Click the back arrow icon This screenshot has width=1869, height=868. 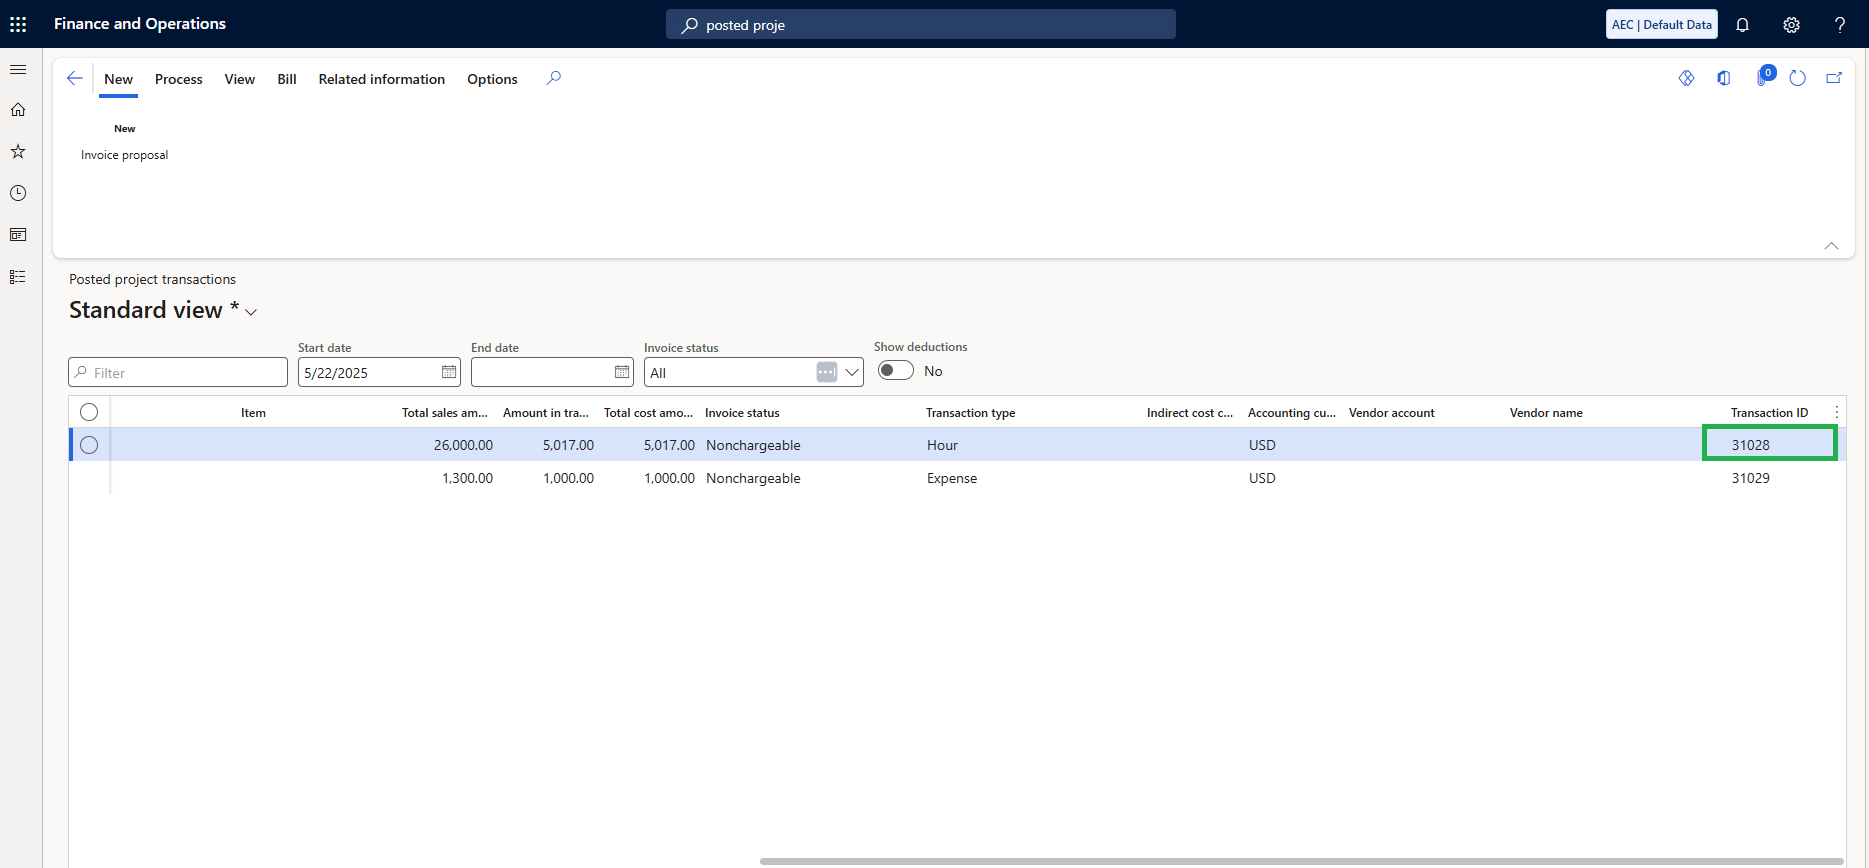(x=74, y=78)
